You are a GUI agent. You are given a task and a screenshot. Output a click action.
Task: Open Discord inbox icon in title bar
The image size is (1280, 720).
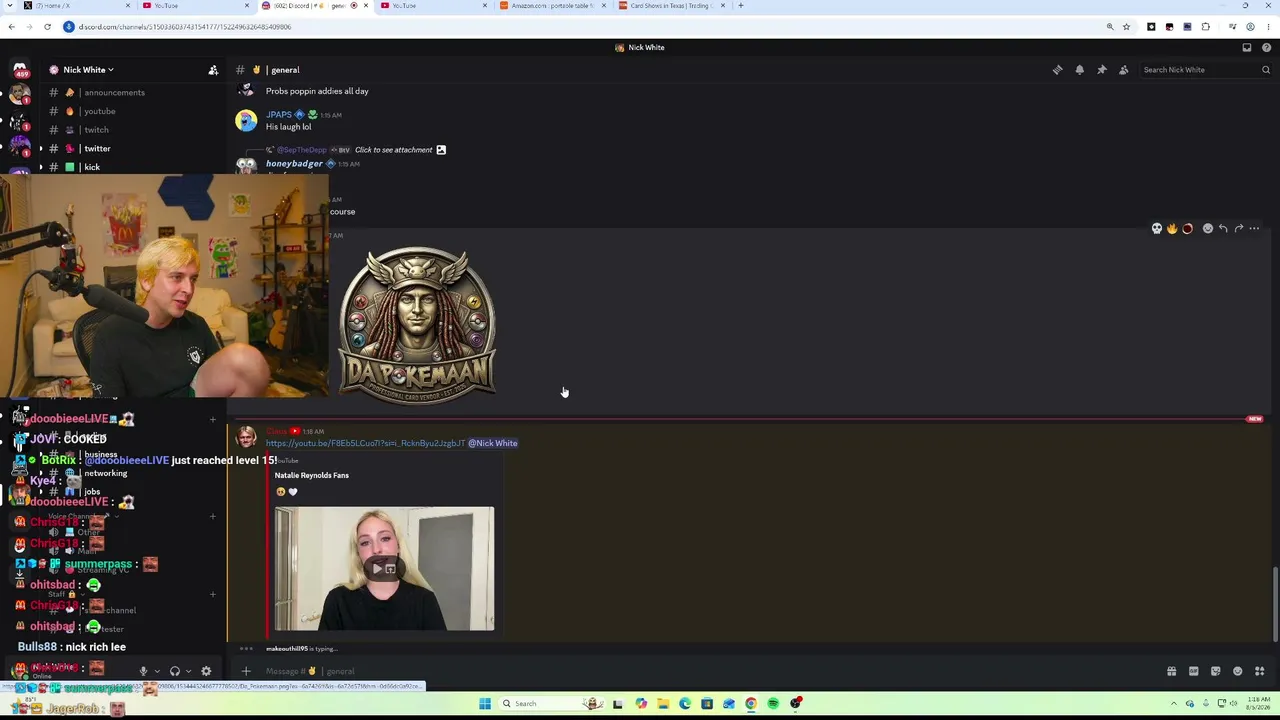(1247, 48)
